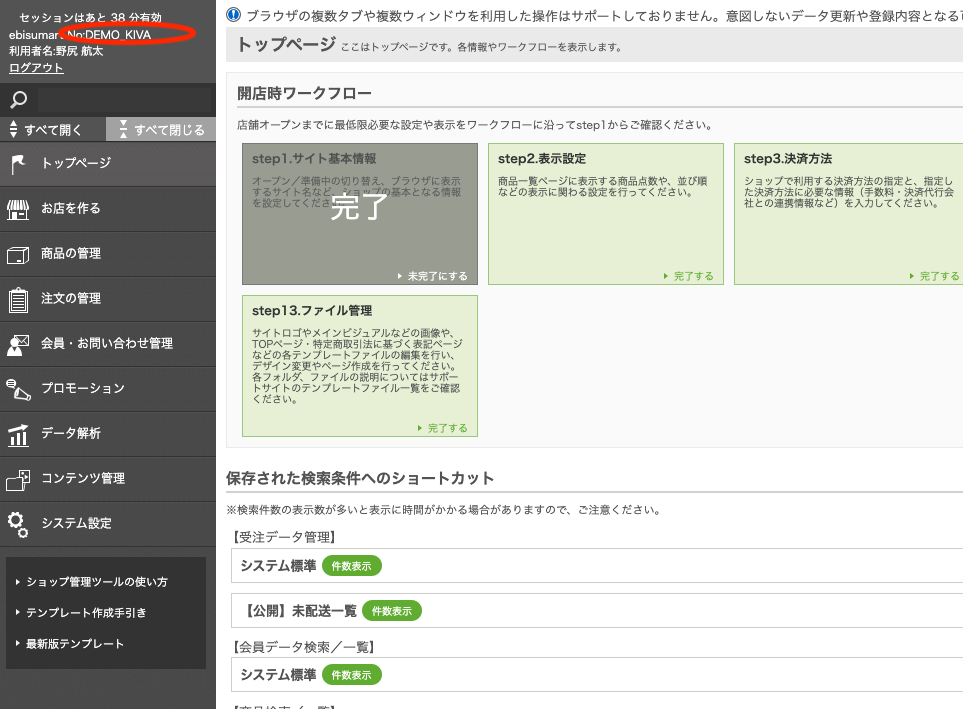Click the box icon beside 商品の管理

click(x=18, y=254)
